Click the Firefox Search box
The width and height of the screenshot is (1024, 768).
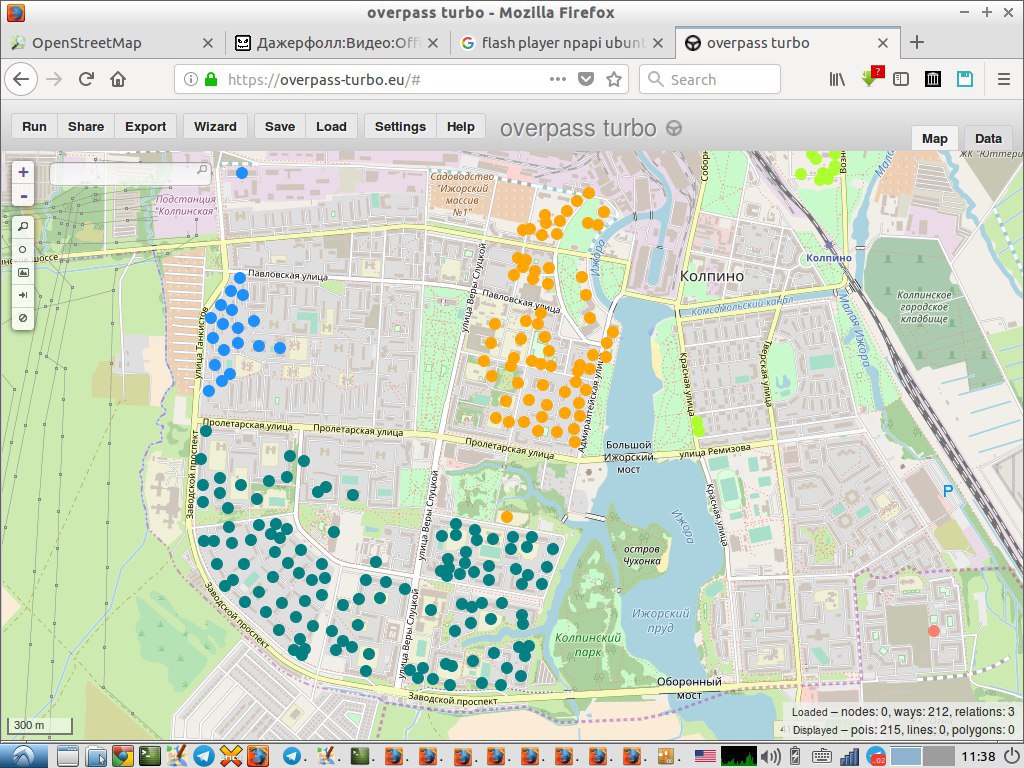[x=710, y=80]
